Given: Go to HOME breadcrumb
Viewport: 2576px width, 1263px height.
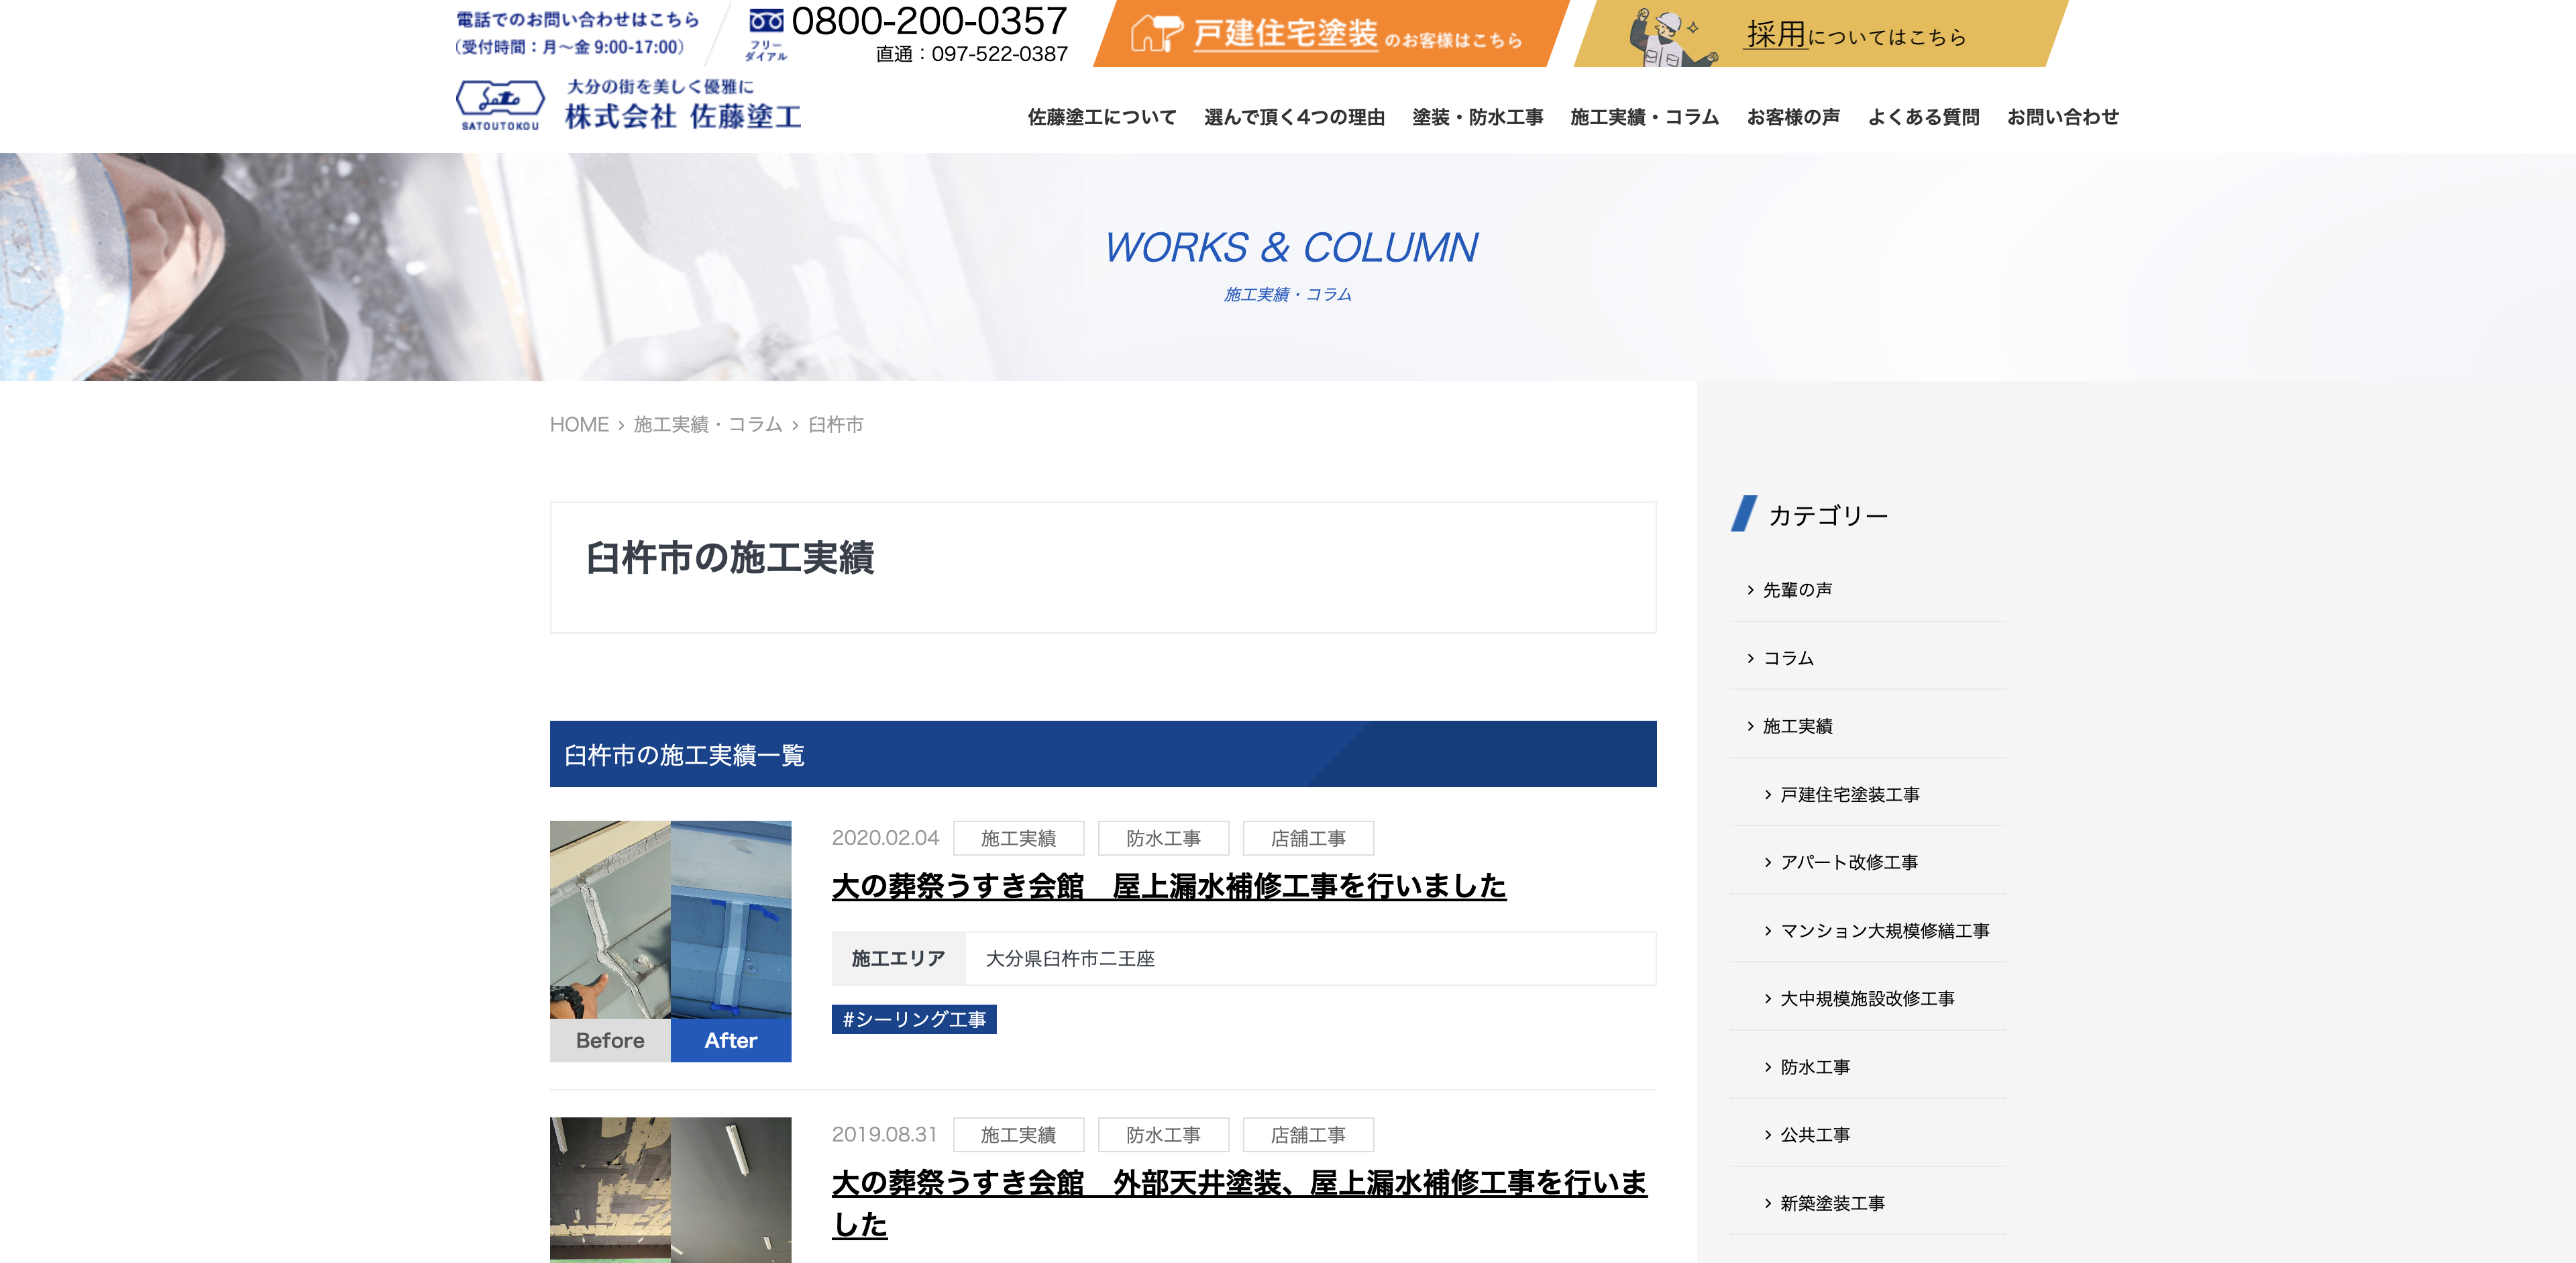Looking at the screenshot, I should click(x=579, y=425).
